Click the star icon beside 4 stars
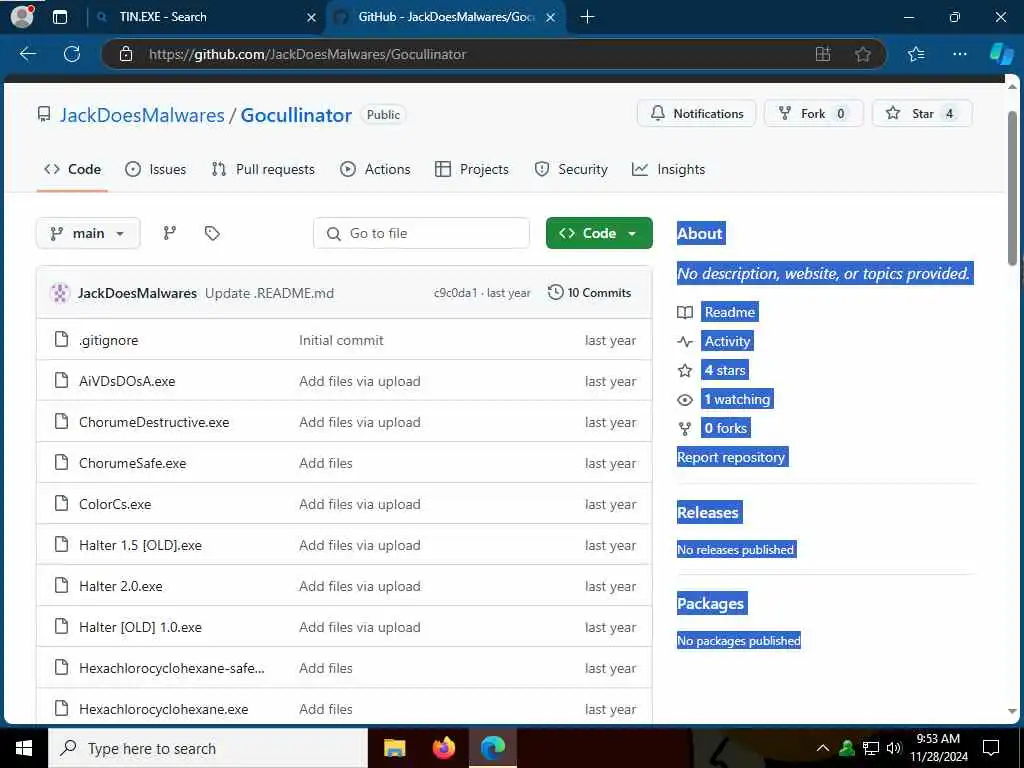This screenshot has width=1024, height=768. tap(684, 371)
